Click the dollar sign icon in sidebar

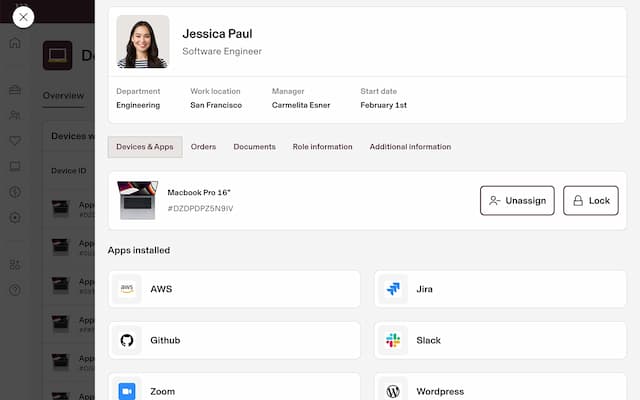pyautogui.click(x=14, y=192)
